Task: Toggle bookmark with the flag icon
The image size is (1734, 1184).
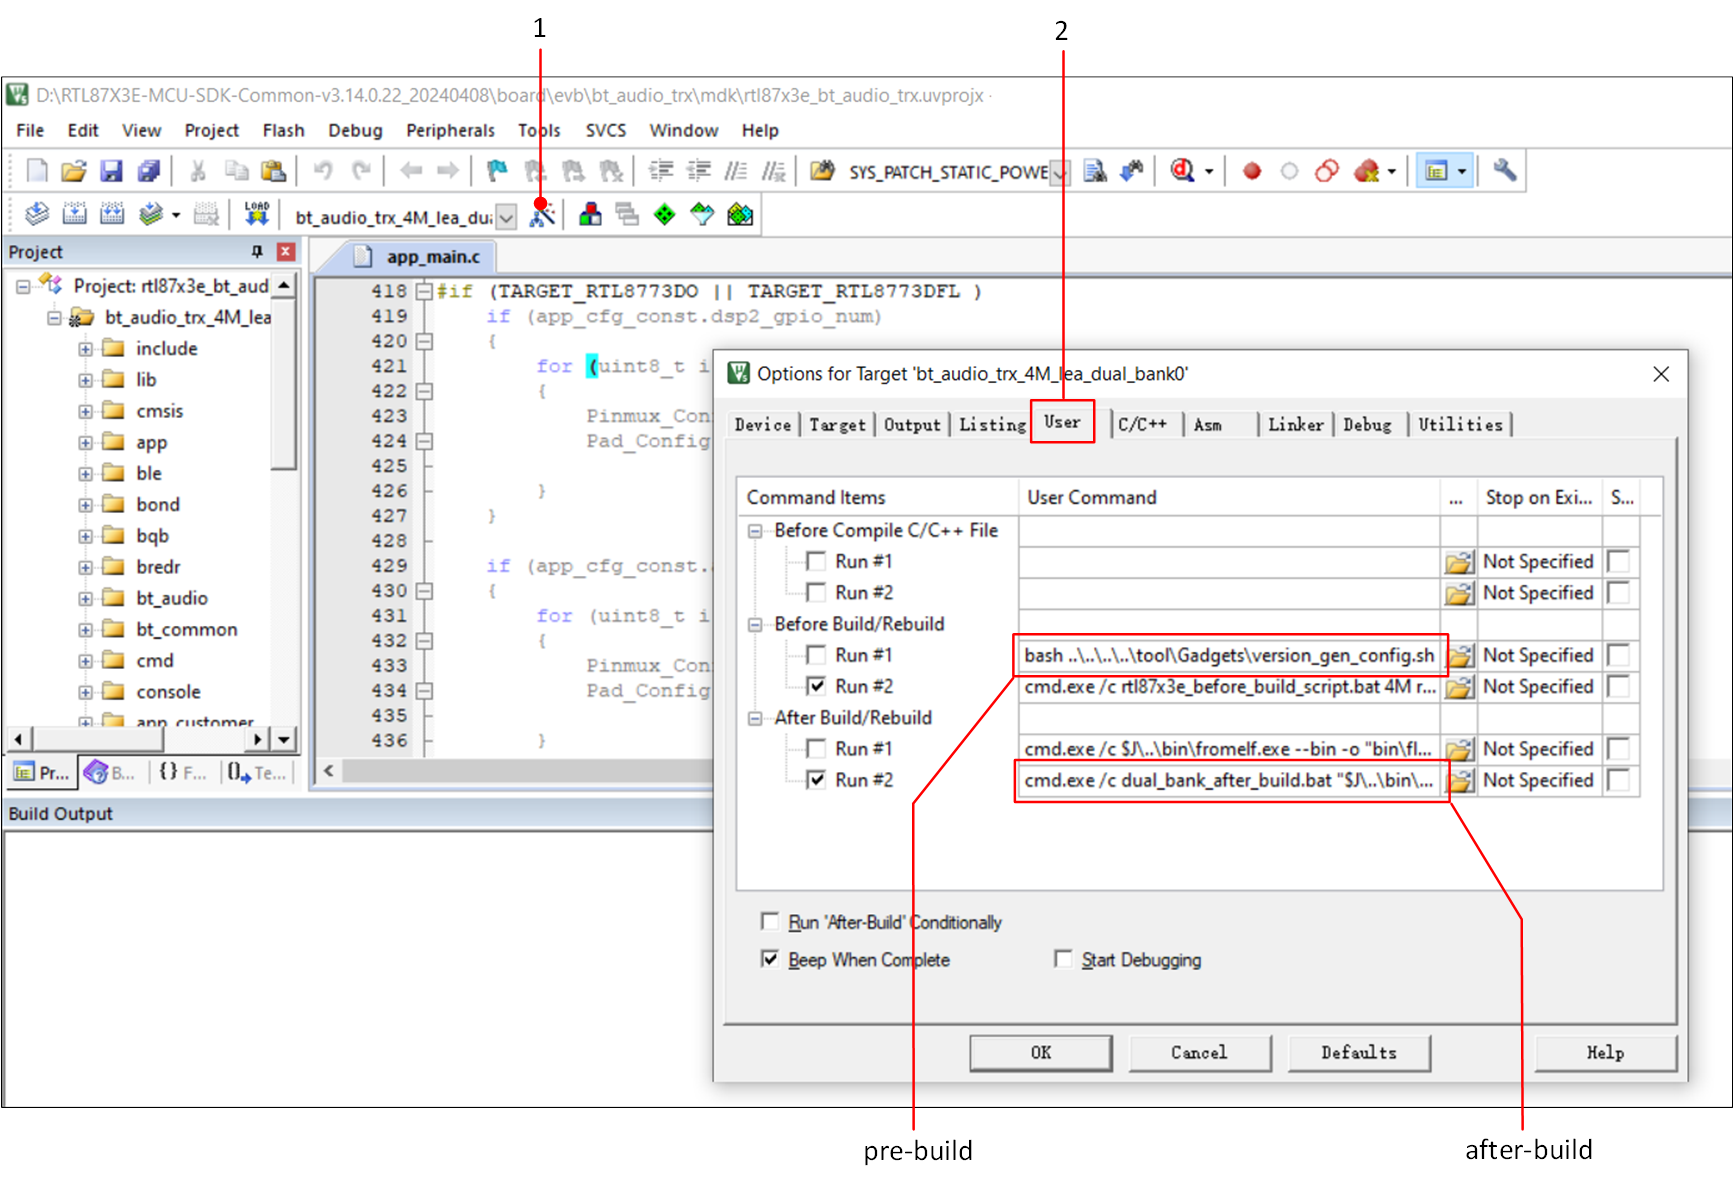Action: click(497, 171)
